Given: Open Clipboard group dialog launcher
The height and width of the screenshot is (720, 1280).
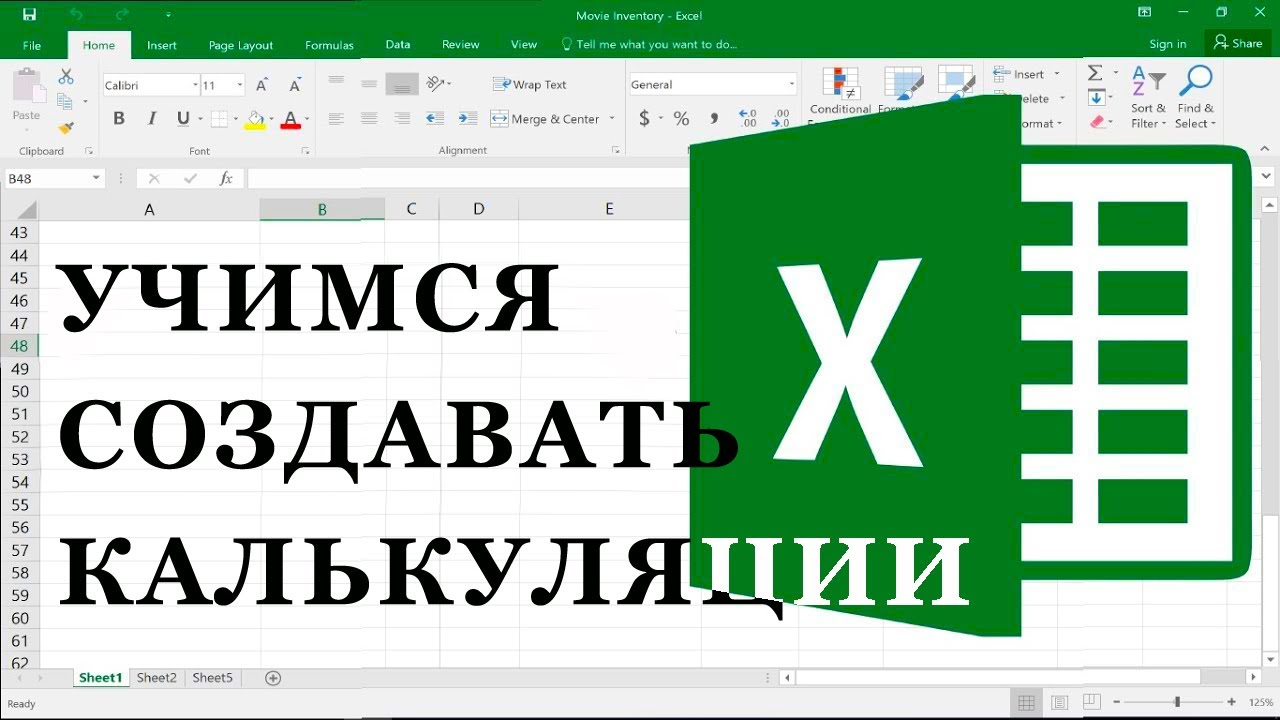Looking at the screenshot, I should point(89,151).
